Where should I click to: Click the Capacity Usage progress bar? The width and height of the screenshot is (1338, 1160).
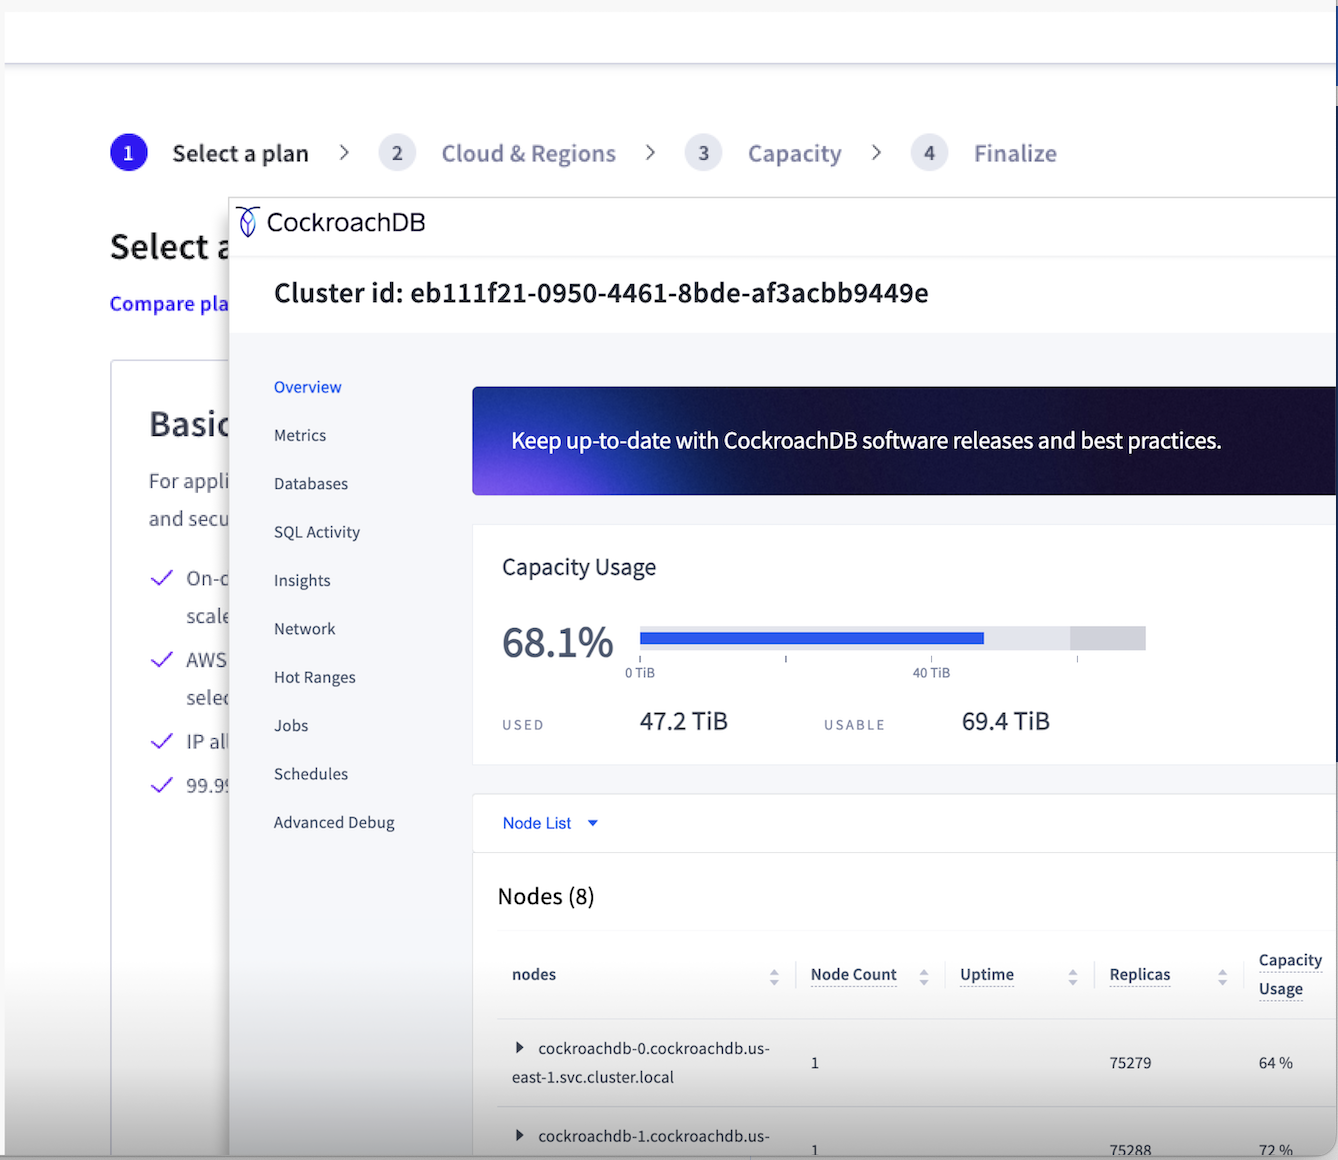[892, 638]
